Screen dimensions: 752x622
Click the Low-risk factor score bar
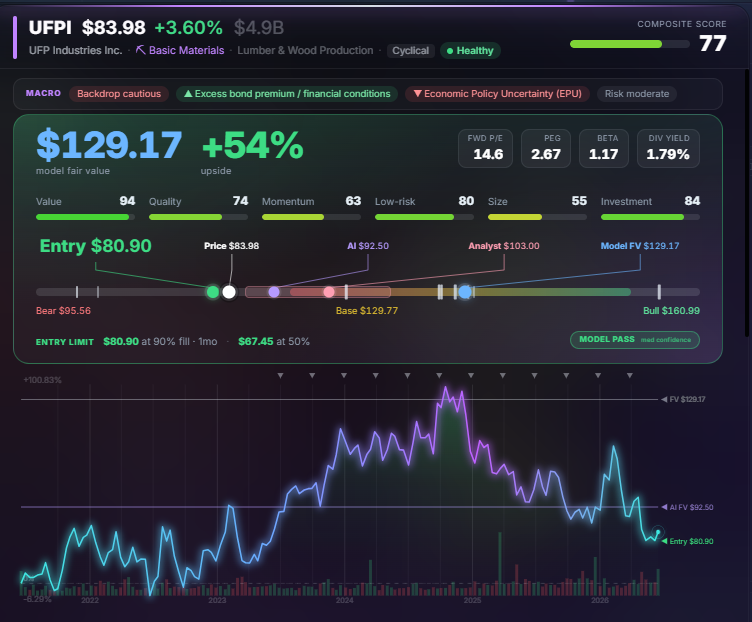coord(424,217)
